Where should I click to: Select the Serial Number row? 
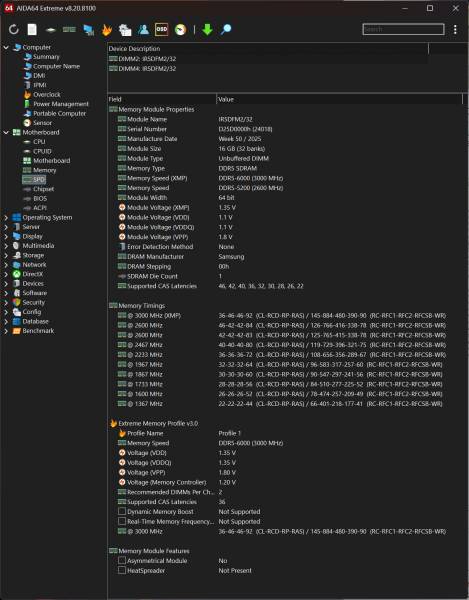click(285, 129)
